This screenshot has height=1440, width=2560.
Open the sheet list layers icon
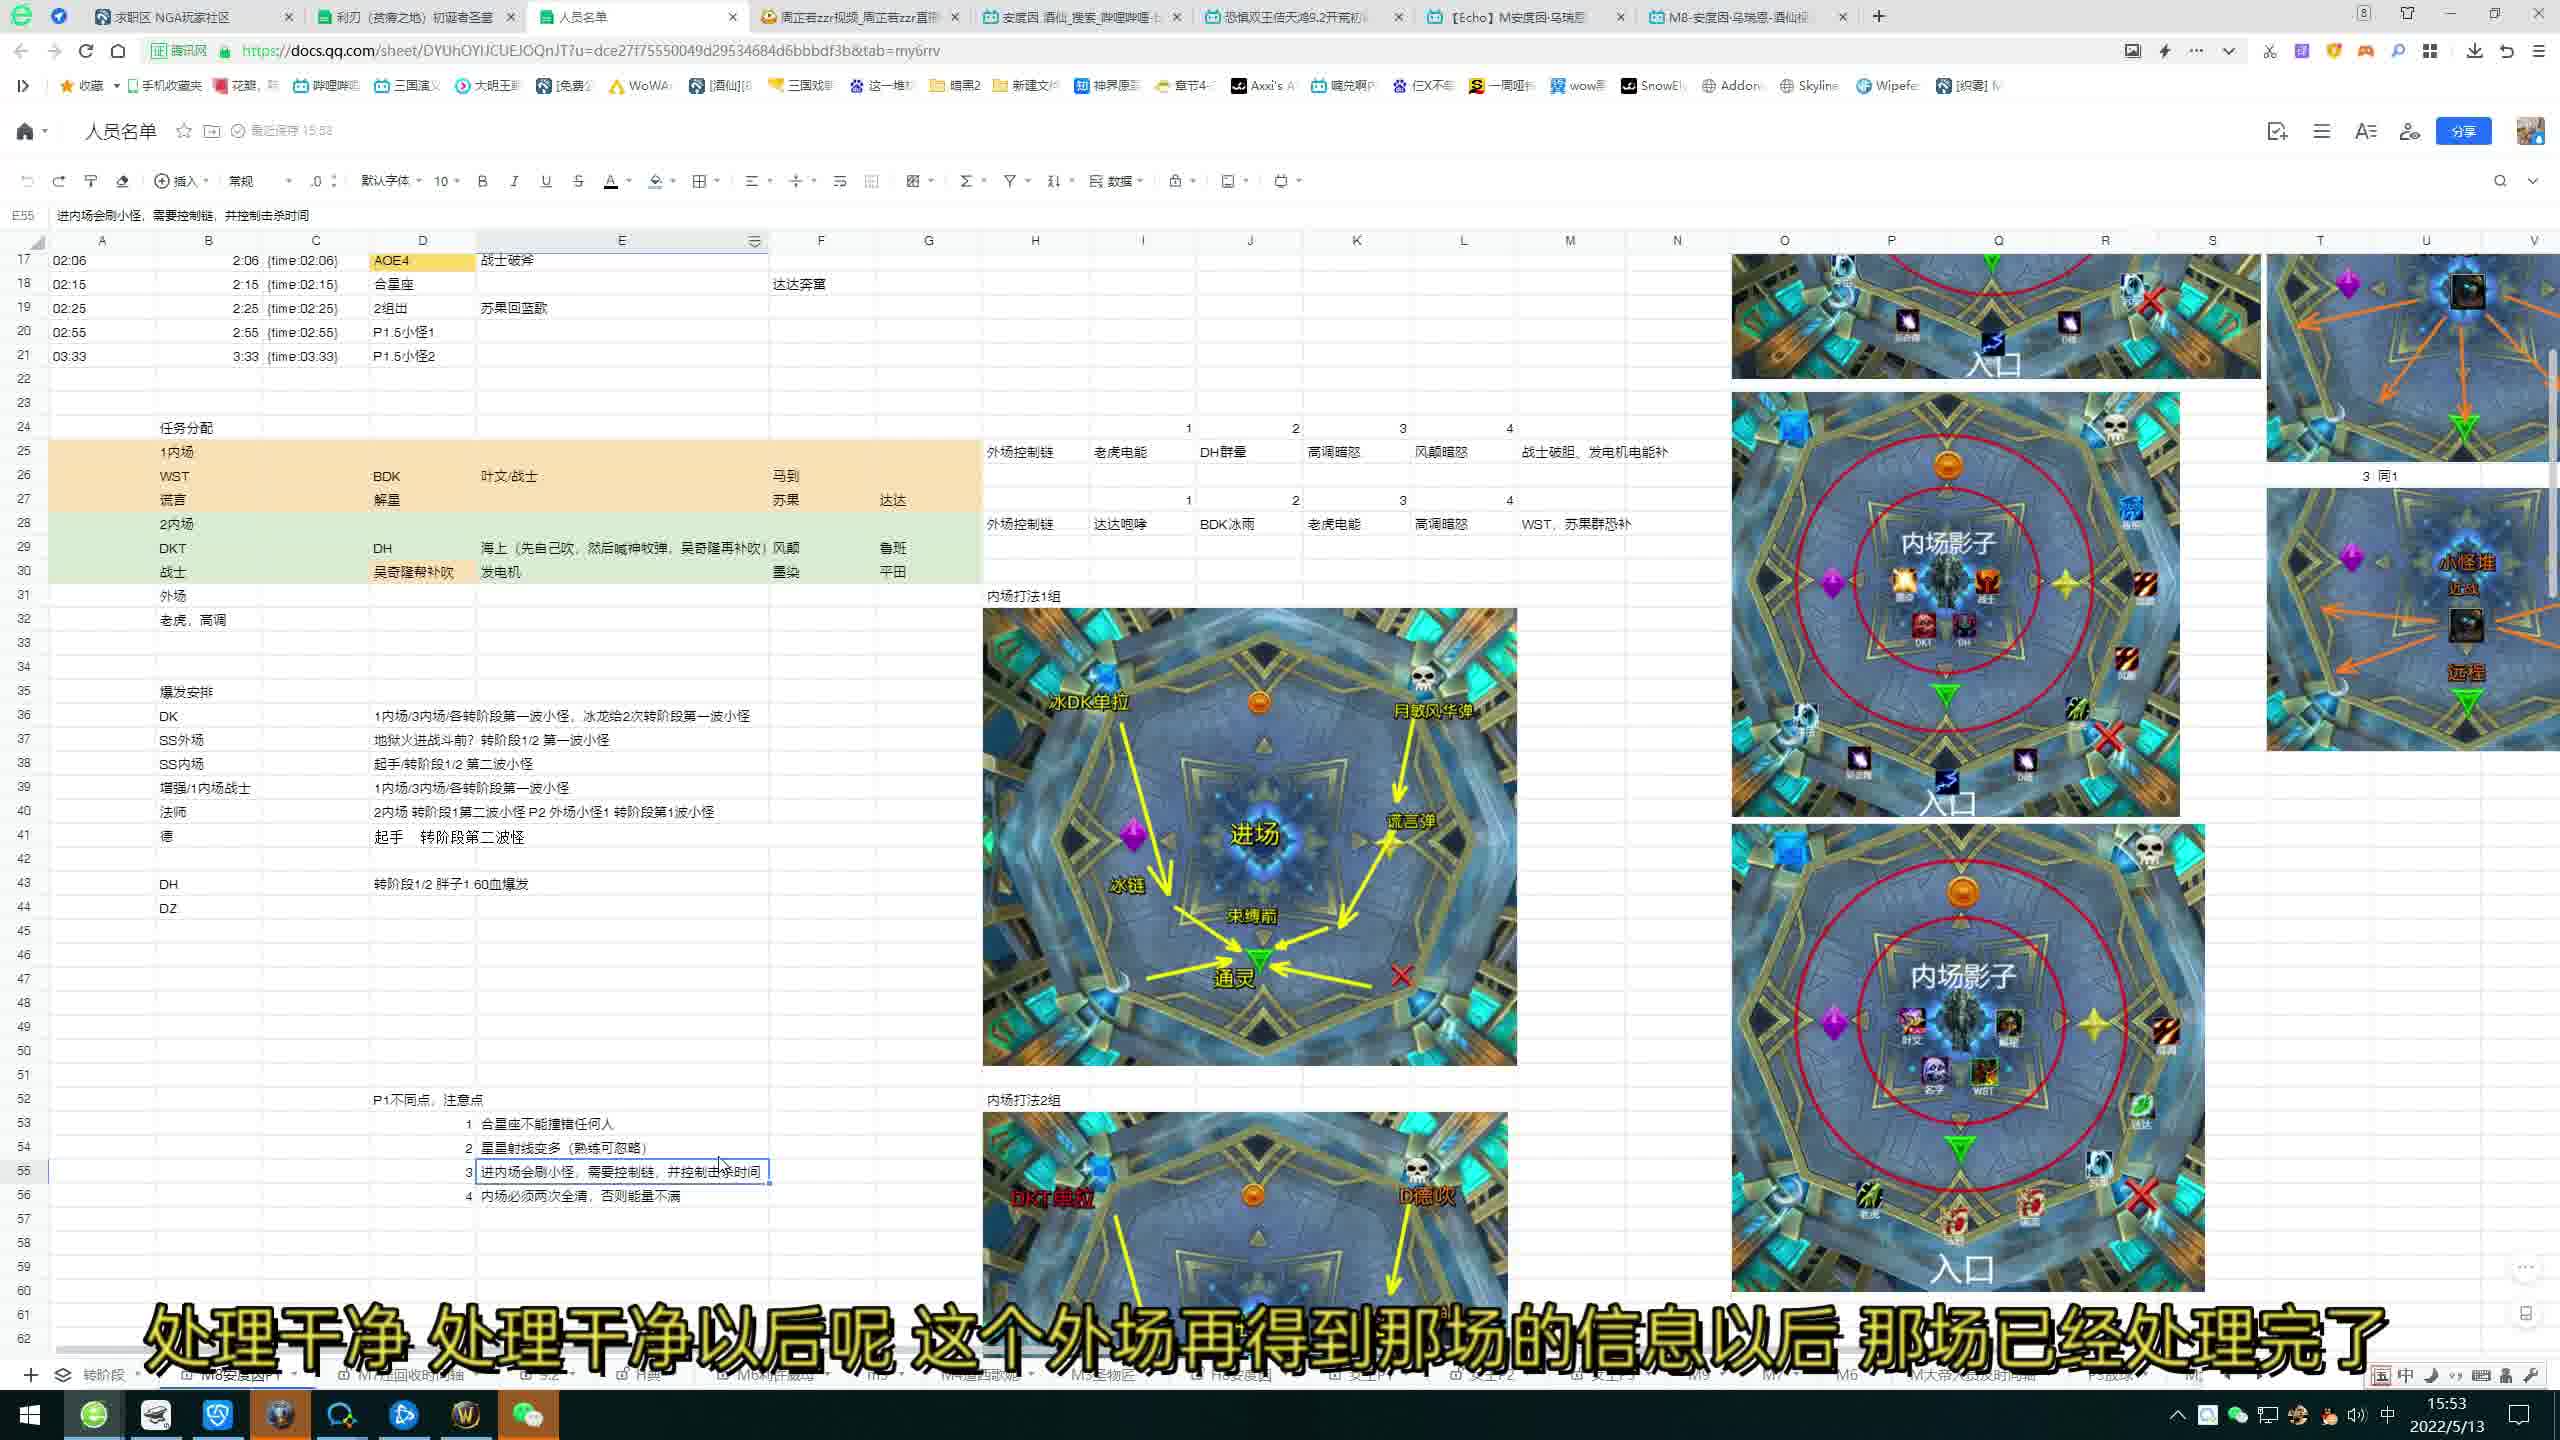click(x=63, y=1375)
